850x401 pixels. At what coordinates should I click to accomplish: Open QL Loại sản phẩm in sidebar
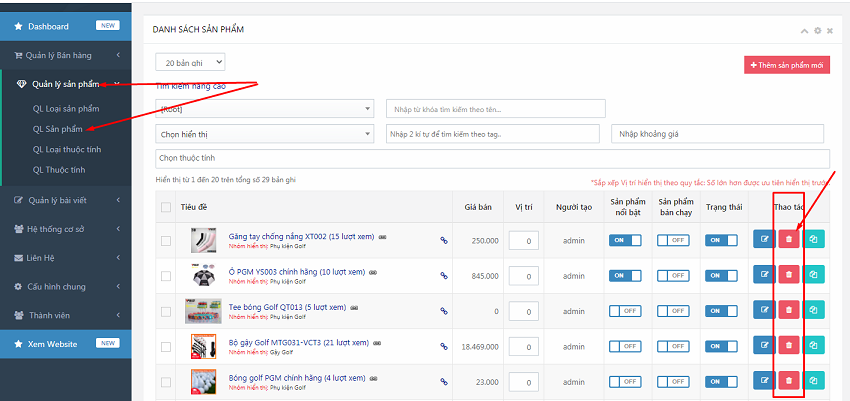pyautogui.click(x=66, y=108)
